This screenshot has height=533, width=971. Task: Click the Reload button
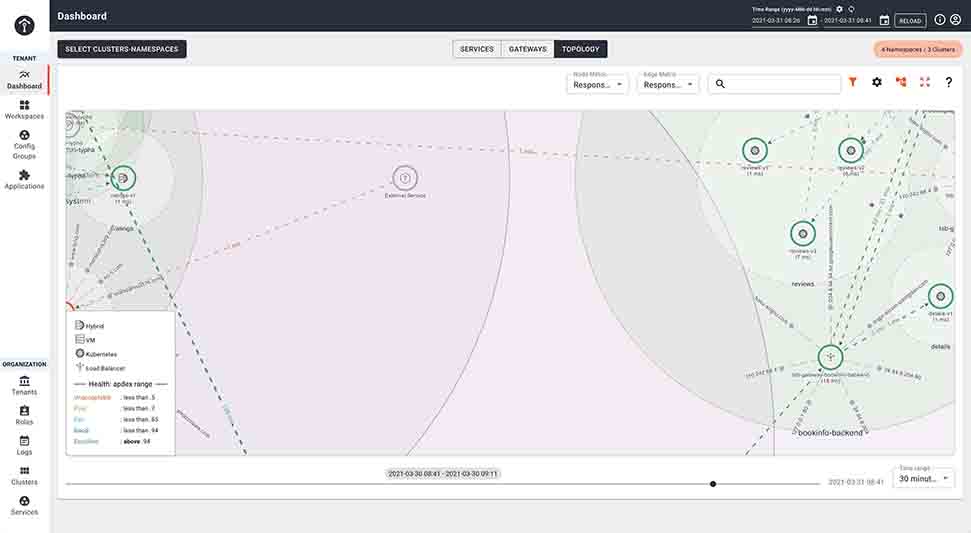[x=910, y=20]
